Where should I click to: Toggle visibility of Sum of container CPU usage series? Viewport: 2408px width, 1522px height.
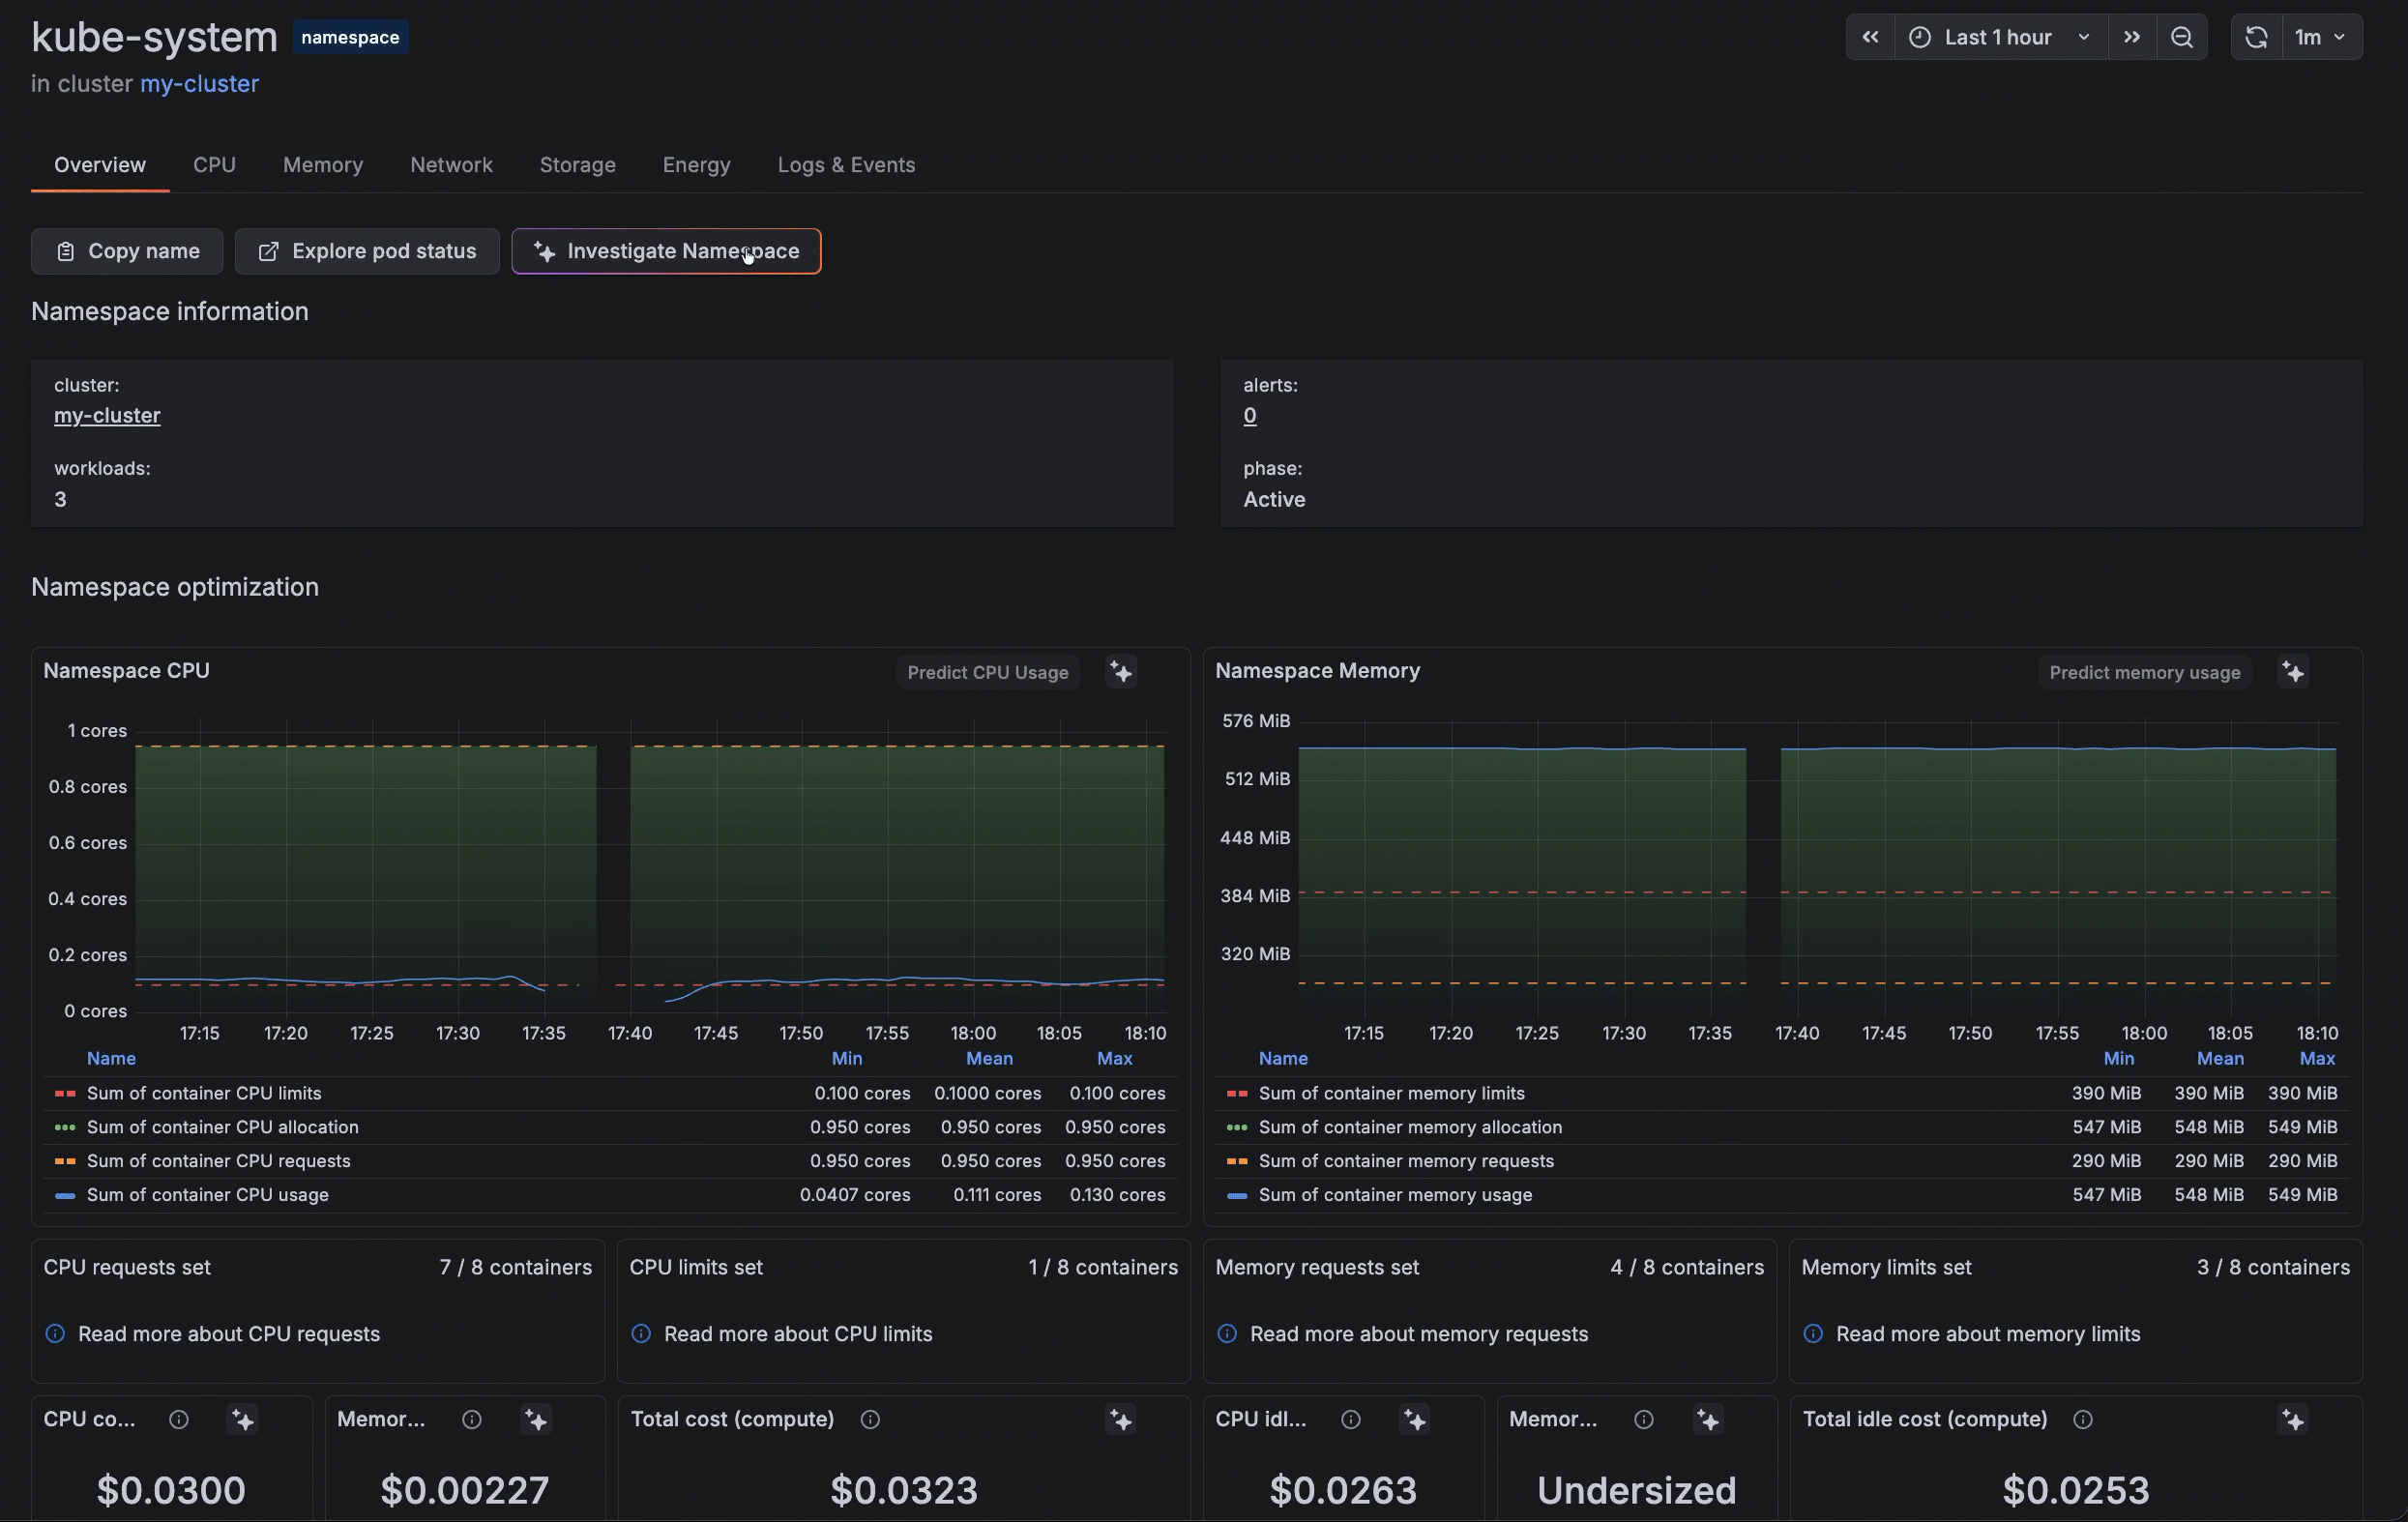[207, 1195]
